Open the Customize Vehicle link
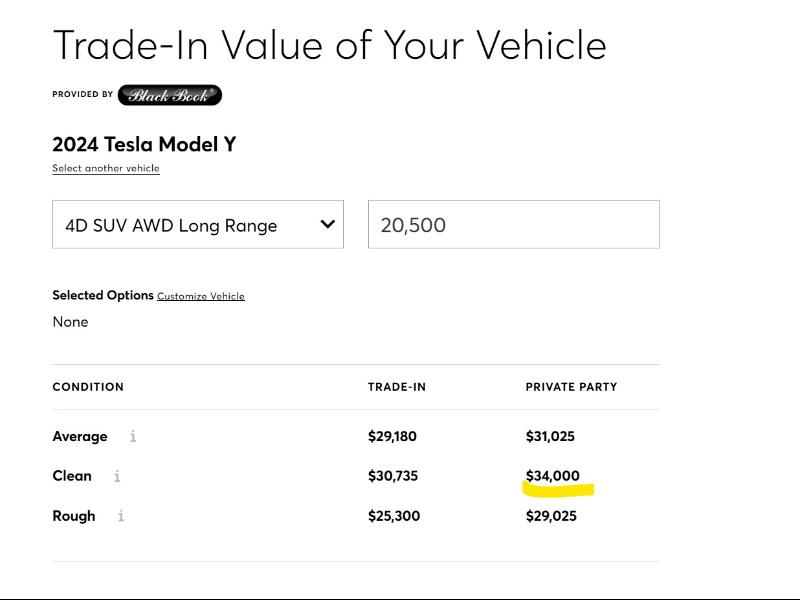The image size is (800, 600). pos(201,296)
